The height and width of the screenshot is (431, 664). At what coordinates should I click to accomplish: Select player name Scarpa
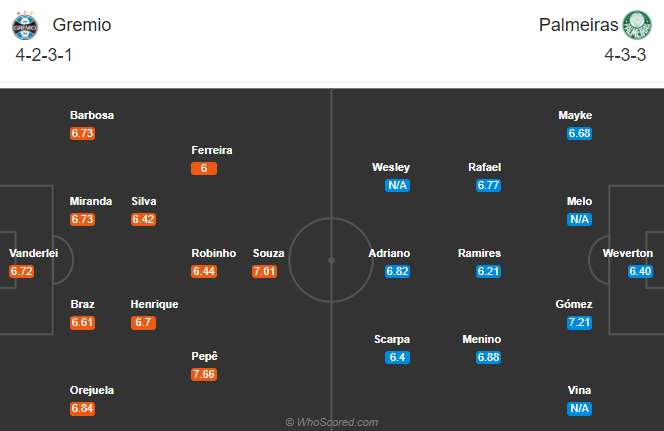392,339
